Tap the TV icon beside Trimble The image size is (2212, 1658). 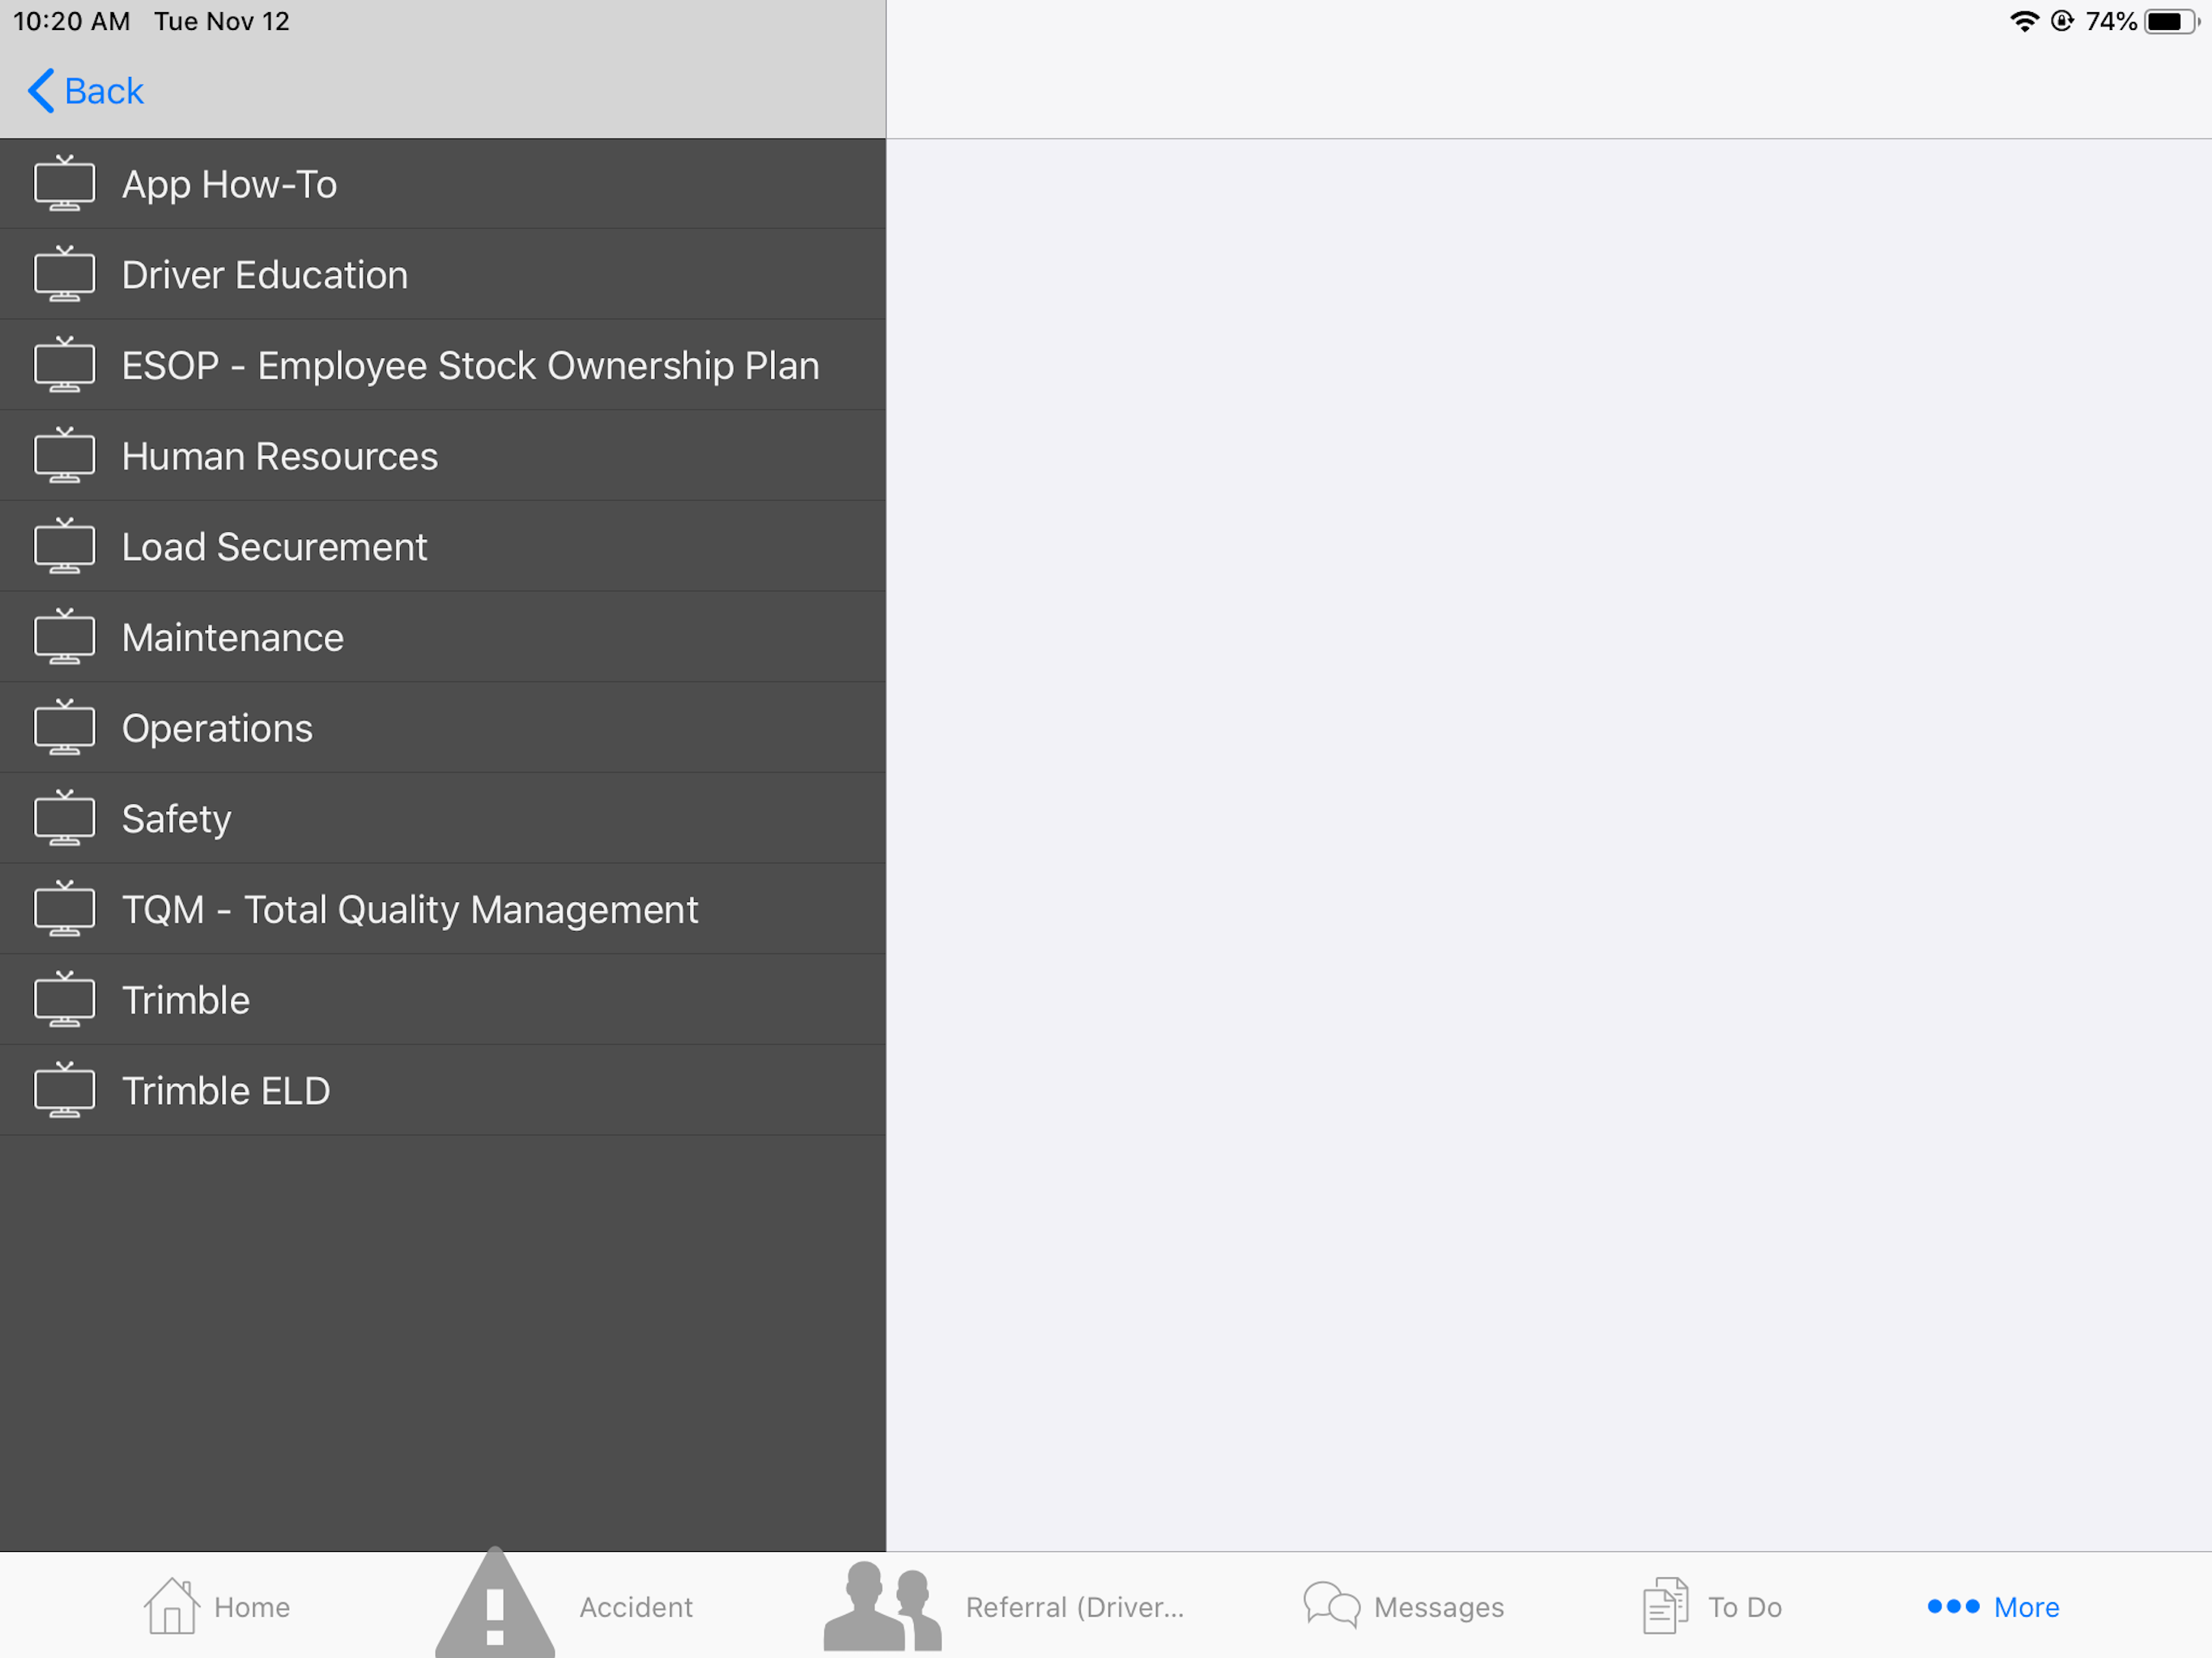[x=64, y=1000]
